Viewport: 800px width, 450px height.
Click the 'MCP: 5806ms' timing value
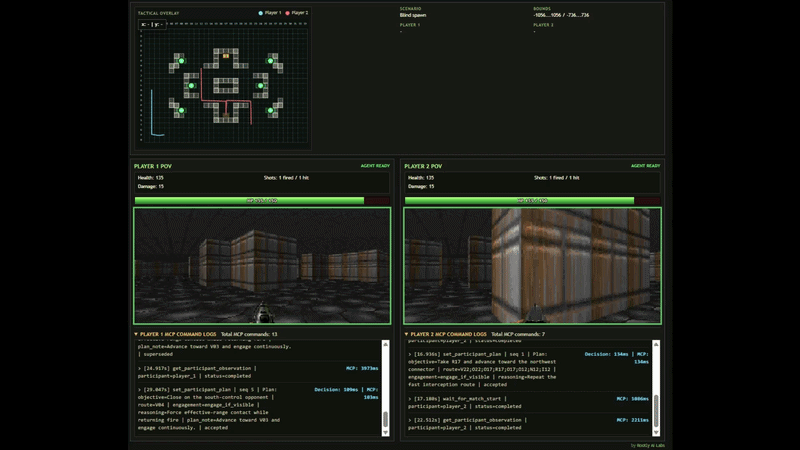tap(633, 399)
